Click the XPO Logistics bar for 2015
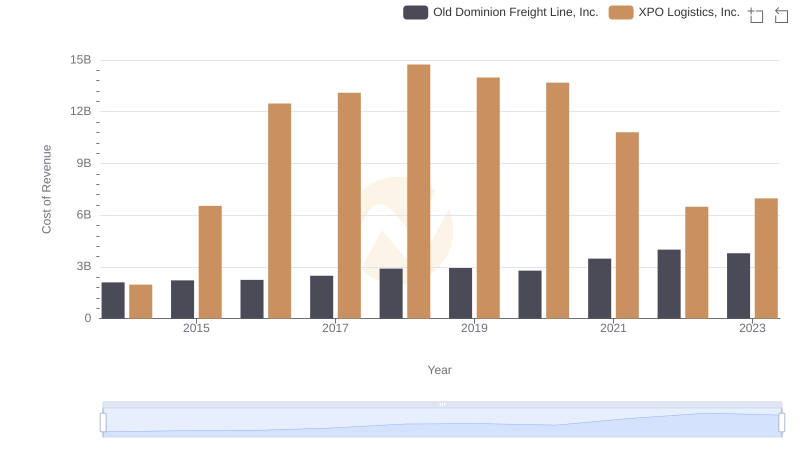Viewport: 800px width, 461px height. (210, 262)
